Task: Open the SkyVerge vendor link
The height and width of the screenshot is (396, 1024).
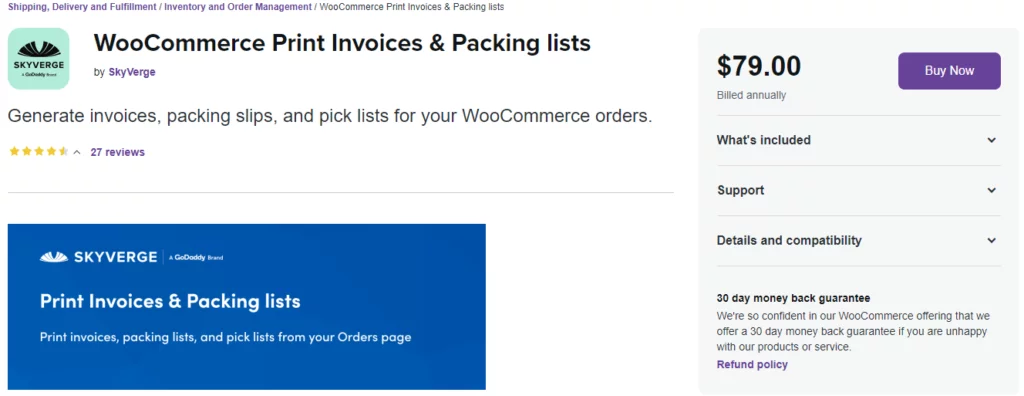Action: (x=132, y=72)
